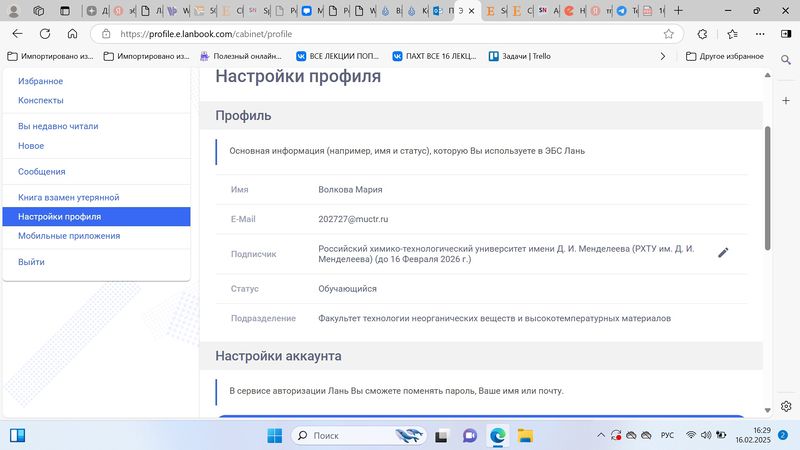
Task: Open sidebar settings gear icon
Action: pyautogui.click(x=786, y=406)
